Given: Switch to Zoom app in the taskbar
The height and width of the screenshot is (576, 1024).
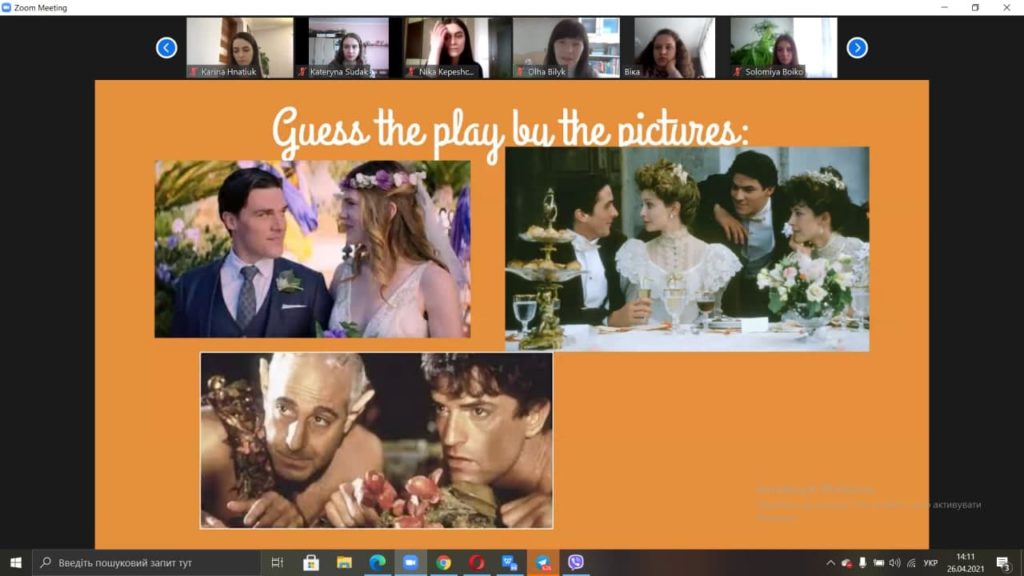Looking at the screenshot, I should point(410,562).
